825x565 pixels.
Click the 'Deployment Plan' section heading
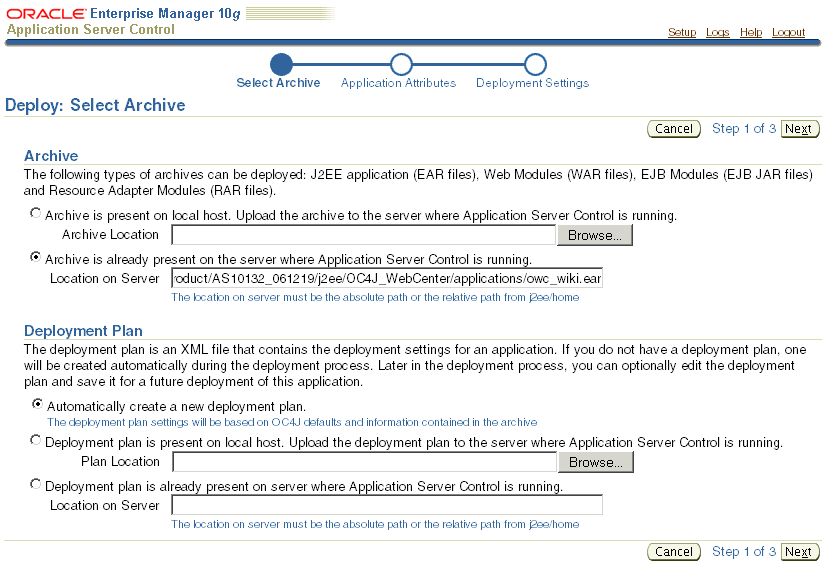point(83,331)
